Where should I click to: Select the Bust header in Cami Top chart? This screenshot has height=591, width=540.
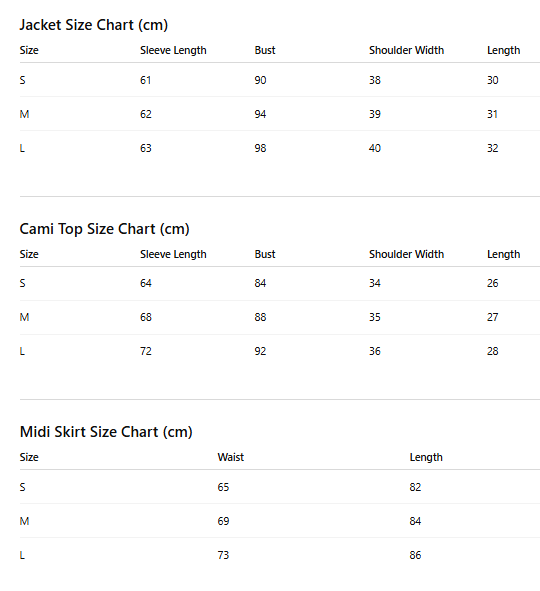pyautogui.click(x=265, y=254)
